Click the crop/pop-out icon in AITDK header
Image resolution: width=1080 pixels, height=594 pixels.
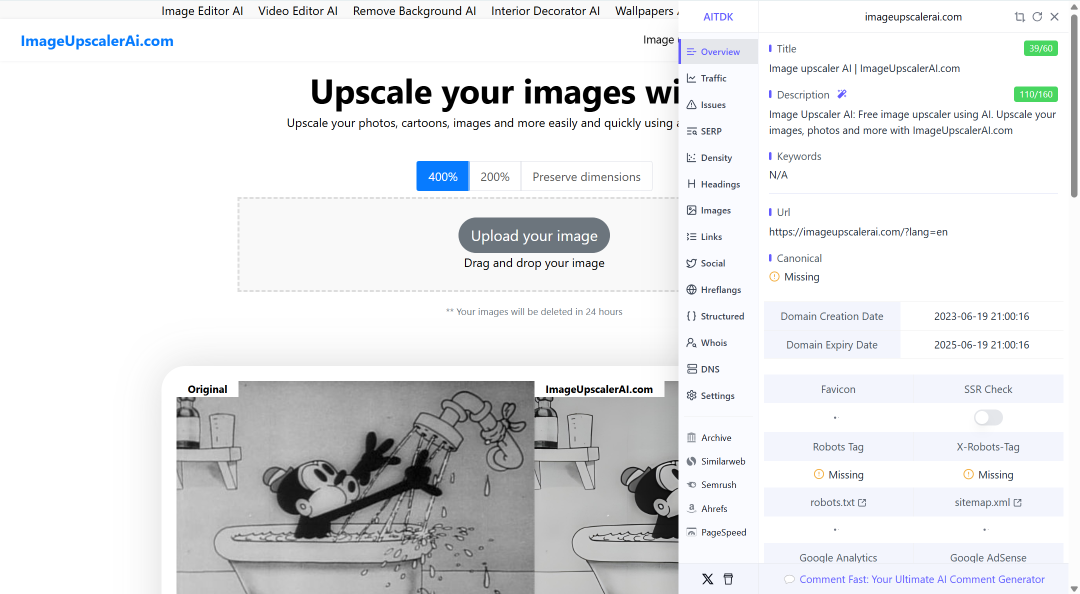pyautogui.click(x=1019, y=17)
